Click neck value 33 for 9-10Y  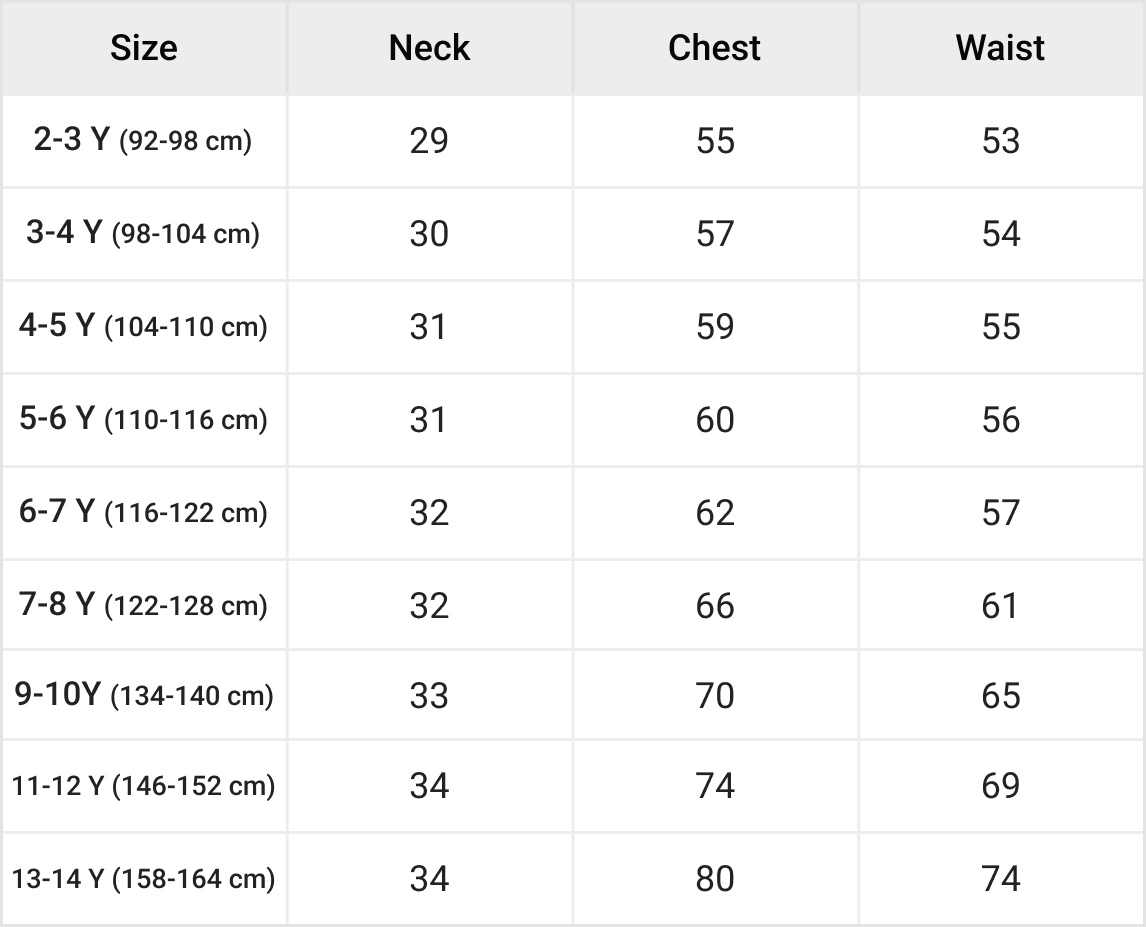tap(429, 695)
